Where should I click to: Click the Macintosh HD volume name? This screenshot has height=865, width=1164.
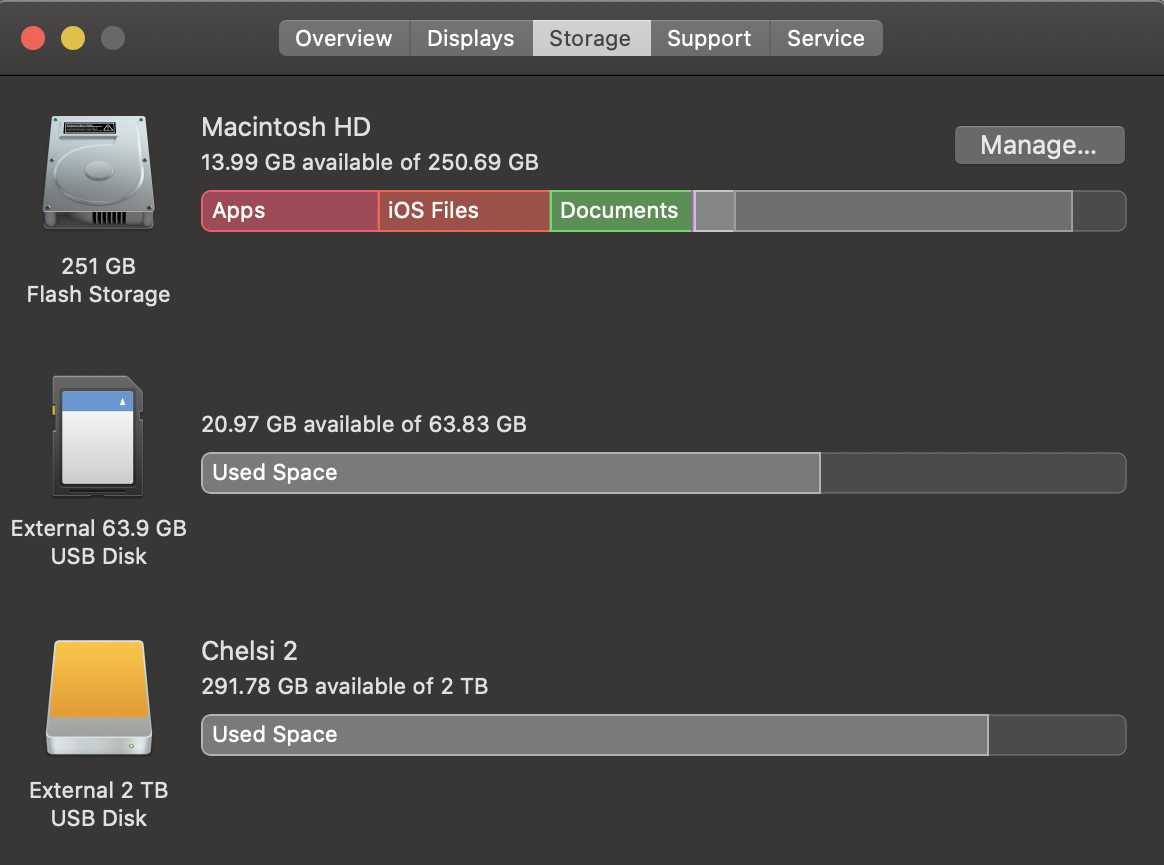tap(286, 127)
